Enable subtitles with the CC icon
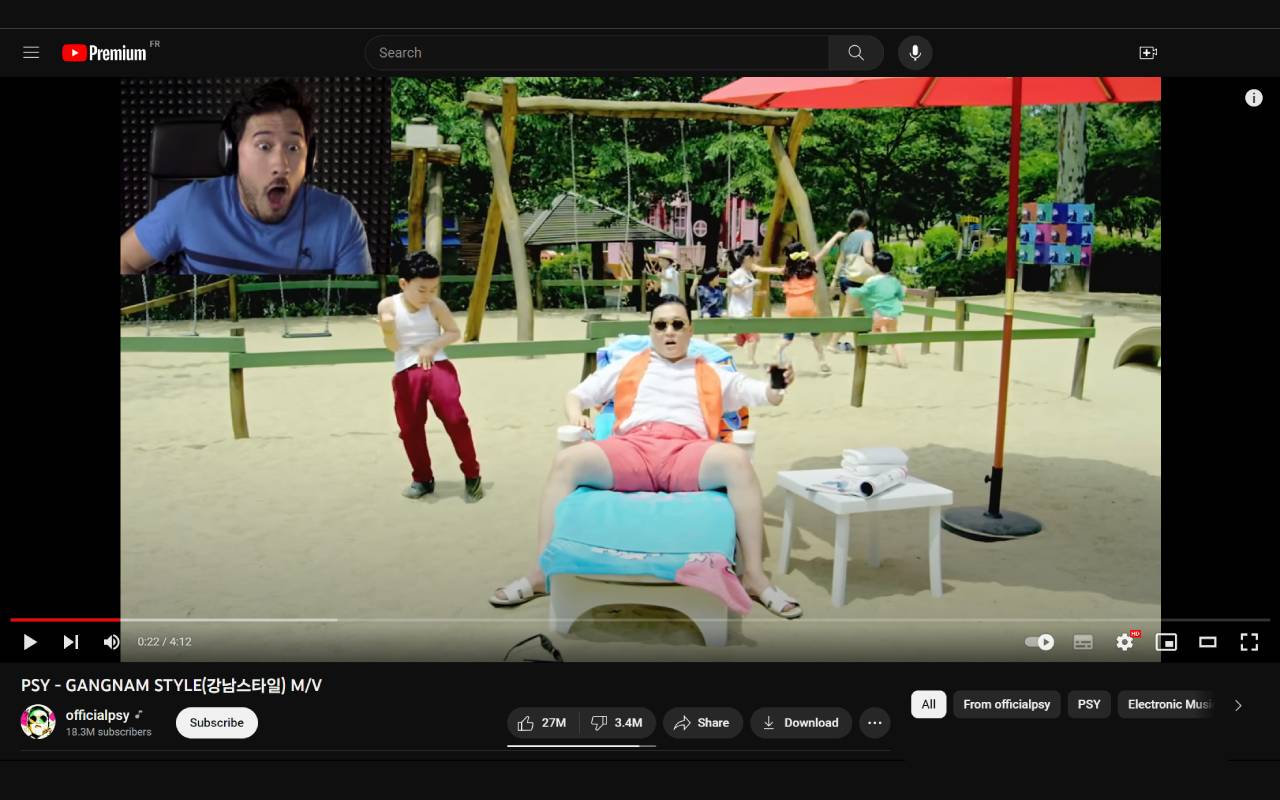This screenshot has width=1280, height=800. click(1083, 642)
